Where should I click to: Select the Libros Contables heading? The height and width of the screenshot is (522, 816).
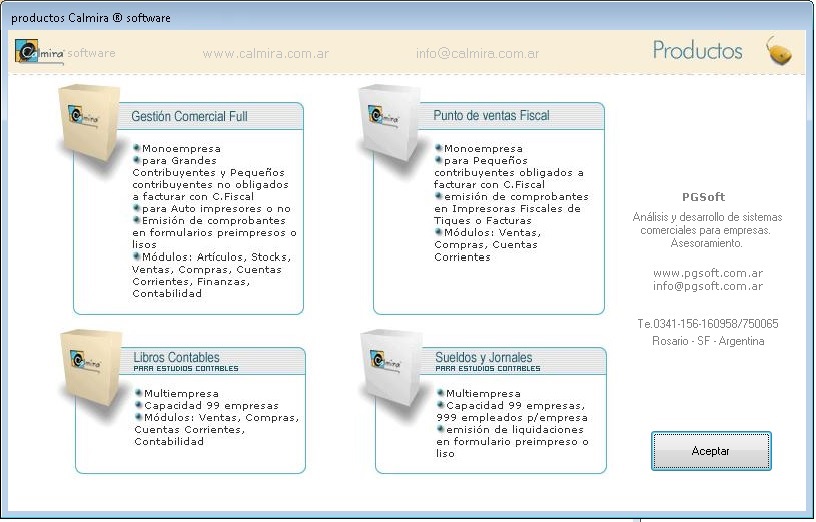pyautogui.click(x=176, y=357)
